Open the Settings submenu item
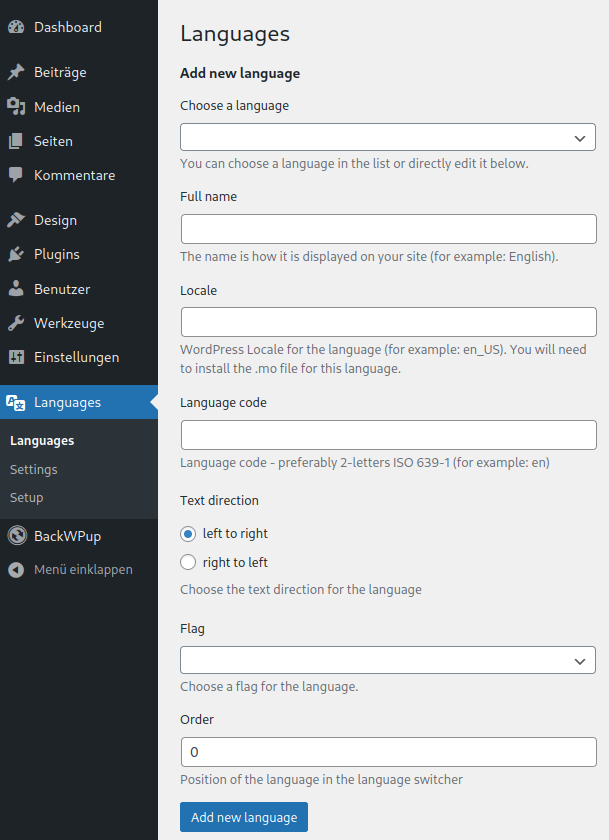The image size is (609, 840). (x=34, y=469)
